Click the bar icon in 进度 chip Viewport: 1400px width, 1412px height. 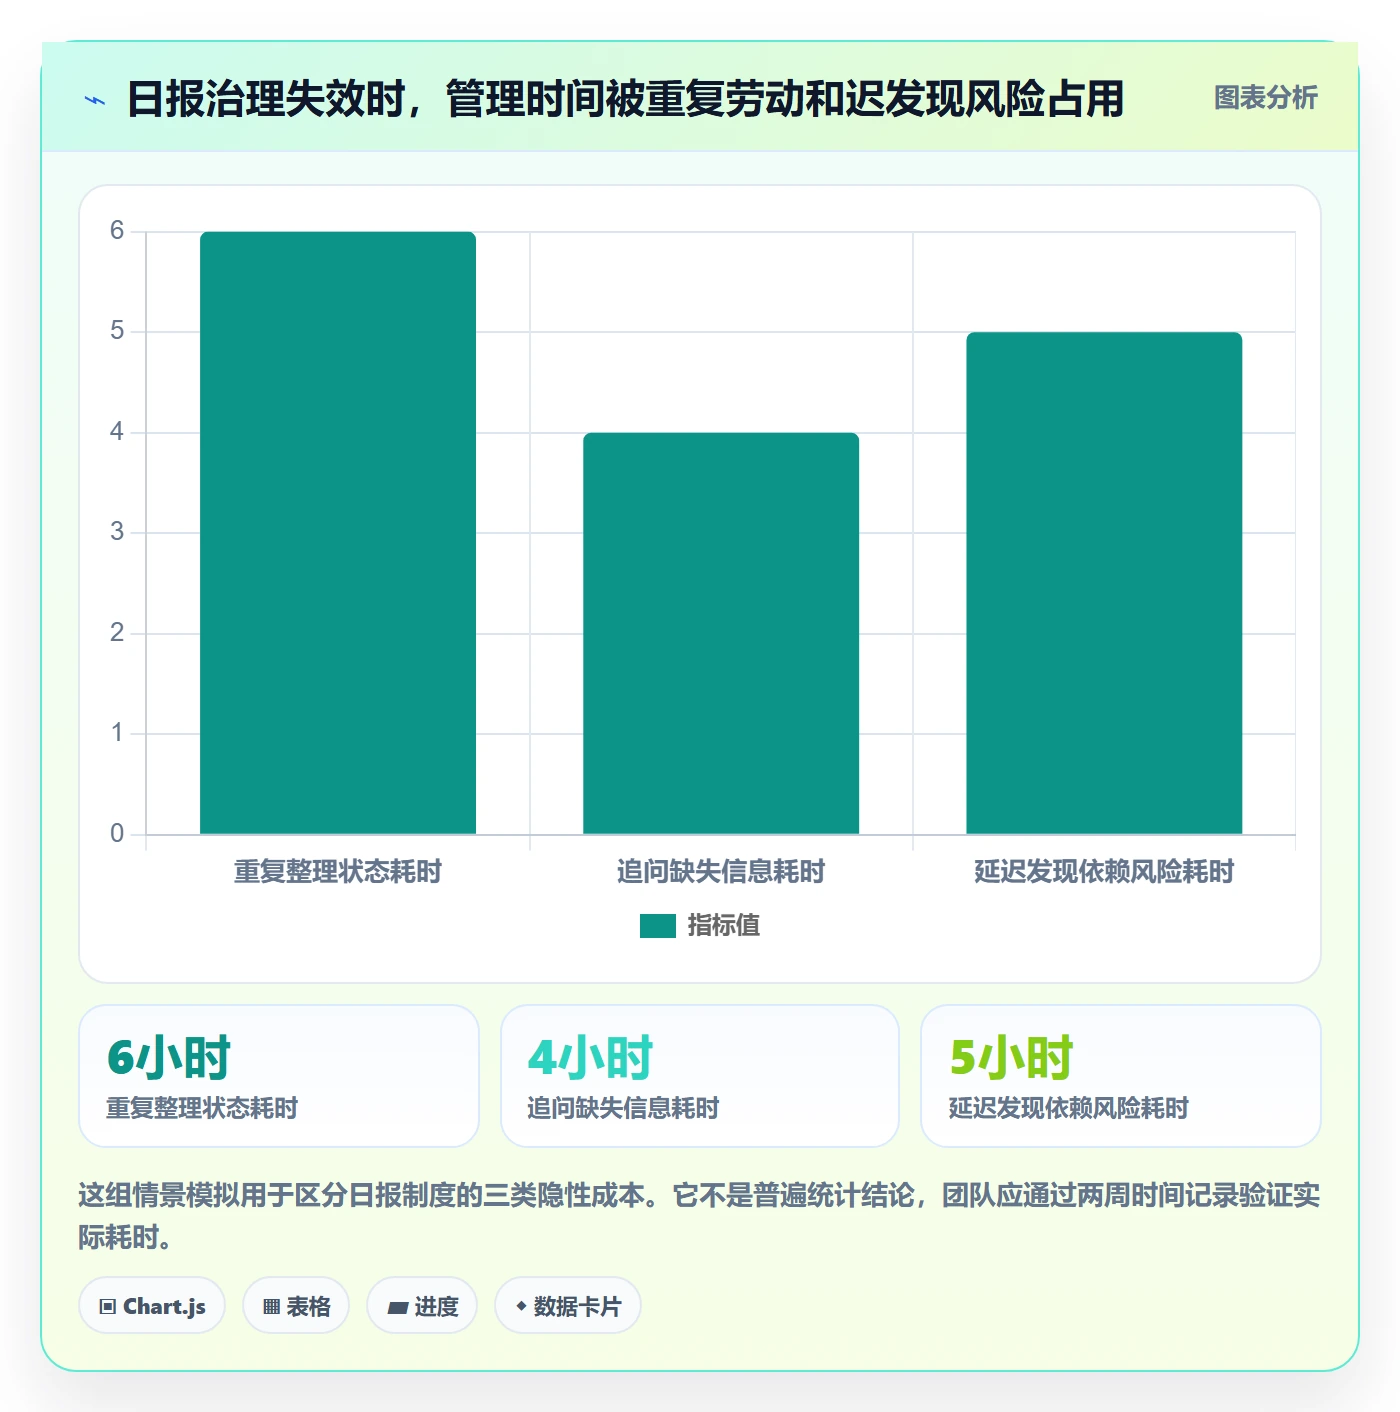tap(397, 1308)
